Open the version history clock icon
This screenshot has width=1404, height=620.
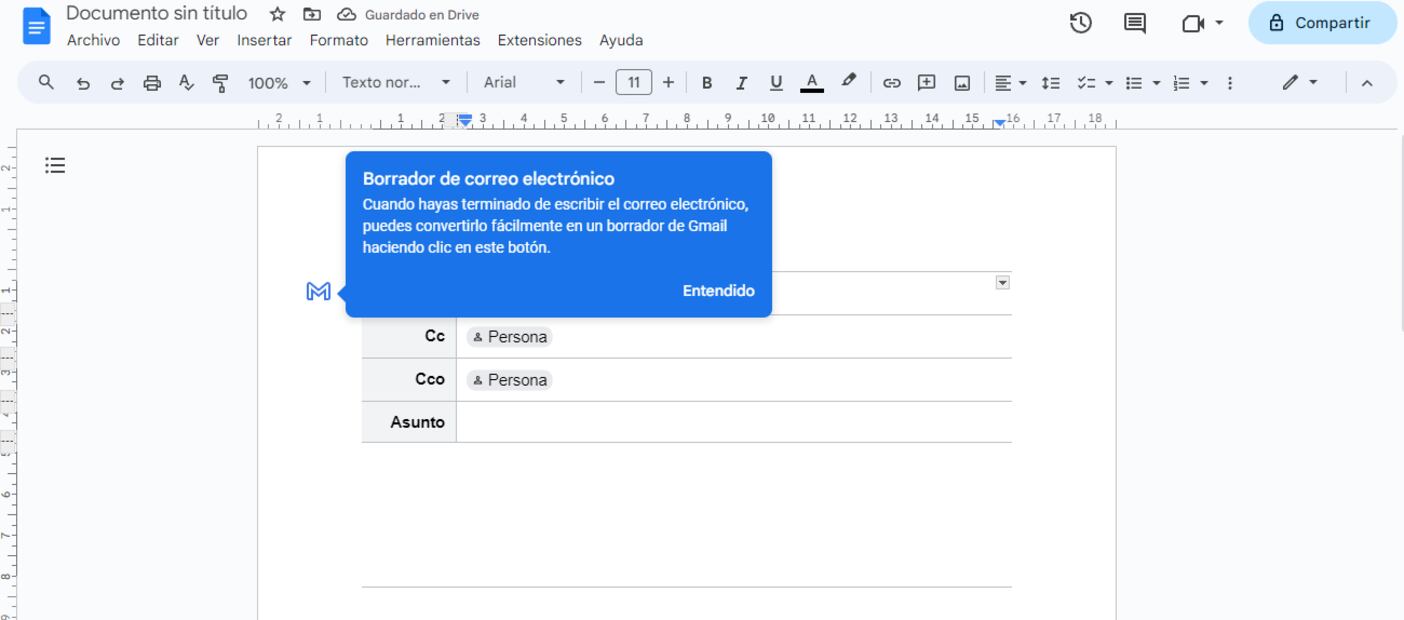coord(1080,23)
